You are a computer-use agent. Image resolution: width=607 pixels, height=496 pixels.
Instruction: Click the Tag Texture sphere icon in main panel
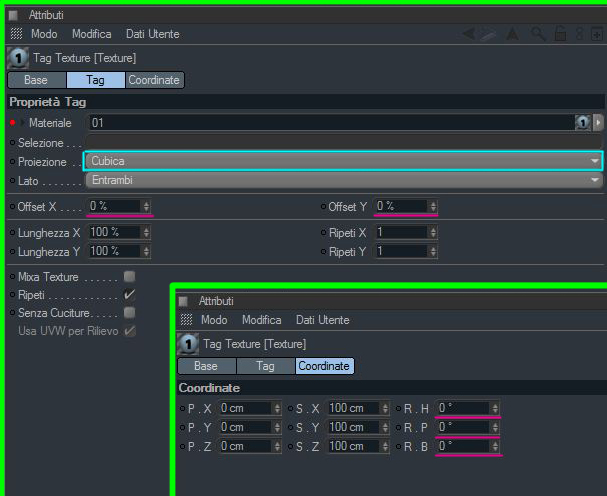tap(18, 58)
